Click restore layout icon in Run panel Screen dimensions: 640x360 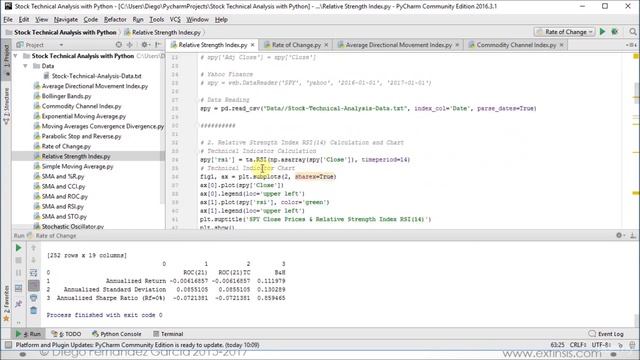(x=18, y=288)
